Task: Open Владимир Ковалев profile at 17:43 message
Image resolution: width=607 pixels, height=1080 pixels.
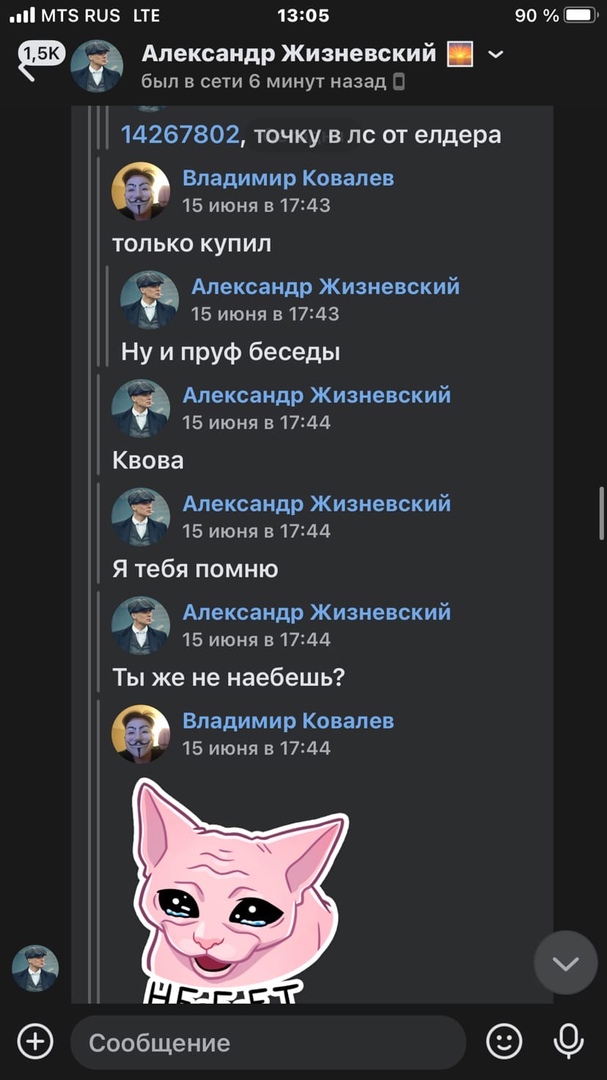Action: point(288,178)
